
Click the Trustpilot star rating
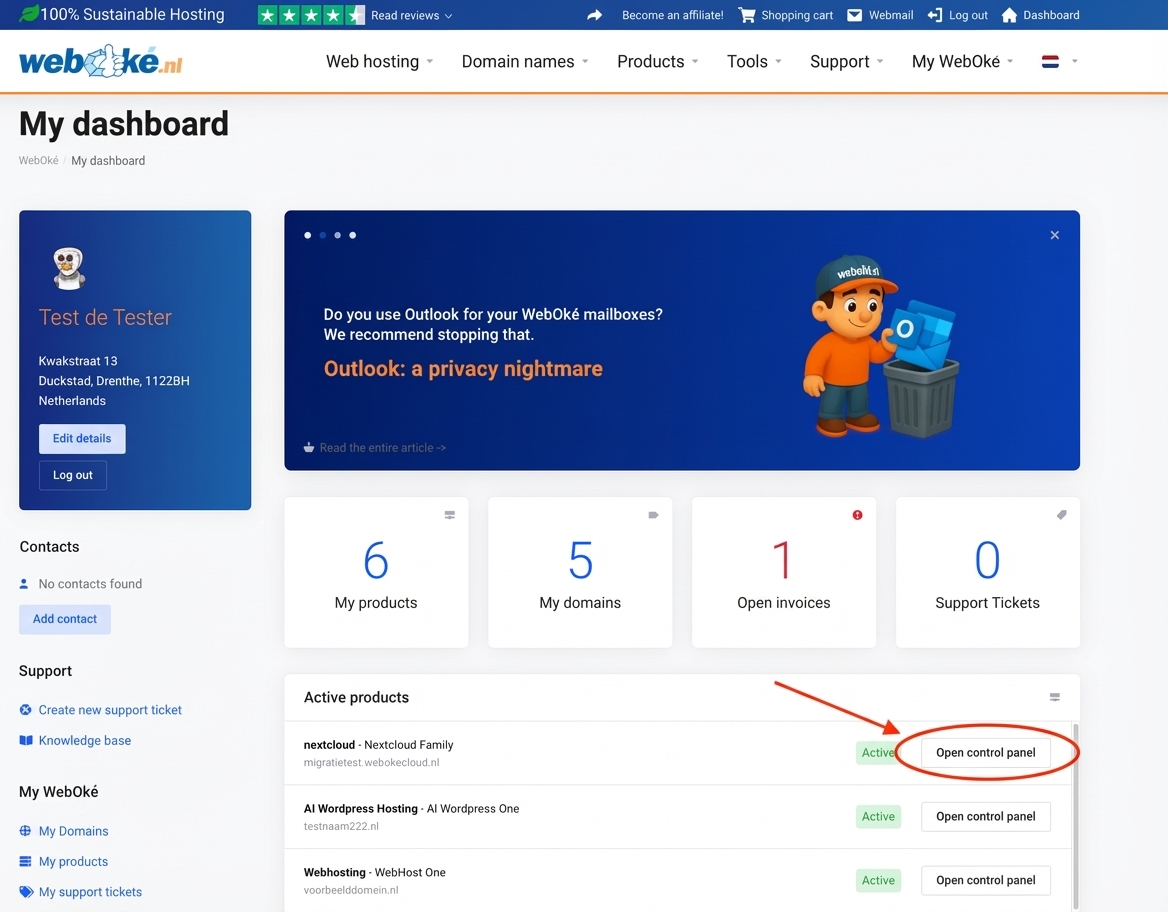311,15
